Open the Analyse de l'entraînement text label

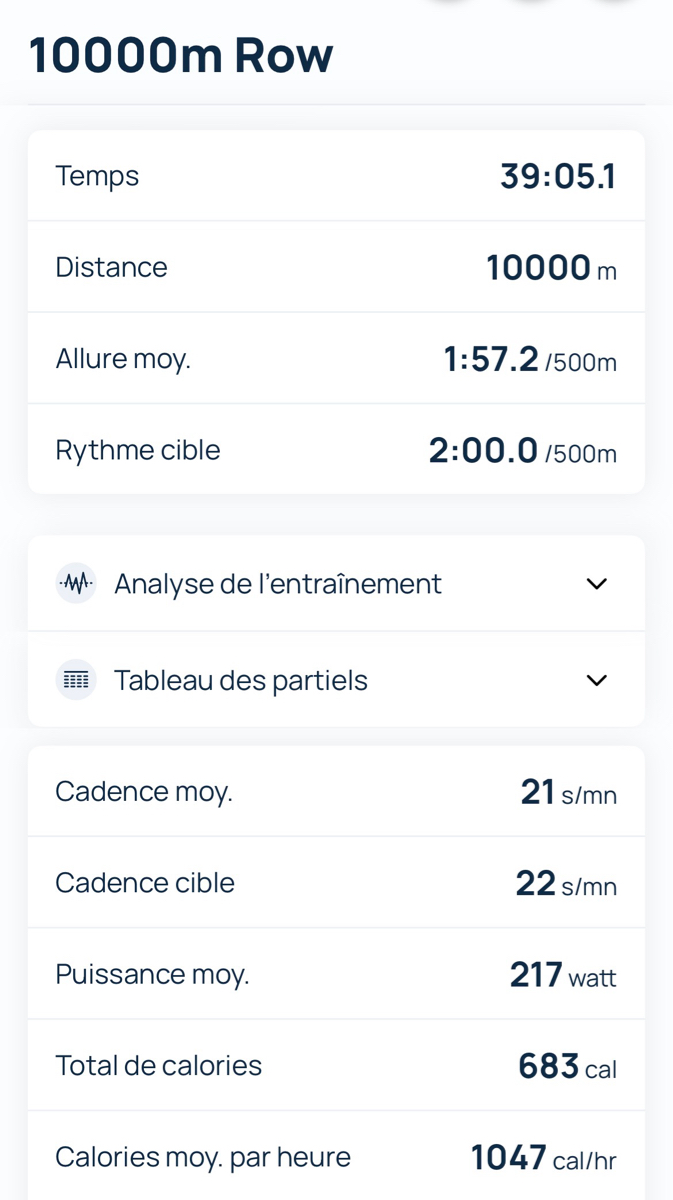(277, 583)
